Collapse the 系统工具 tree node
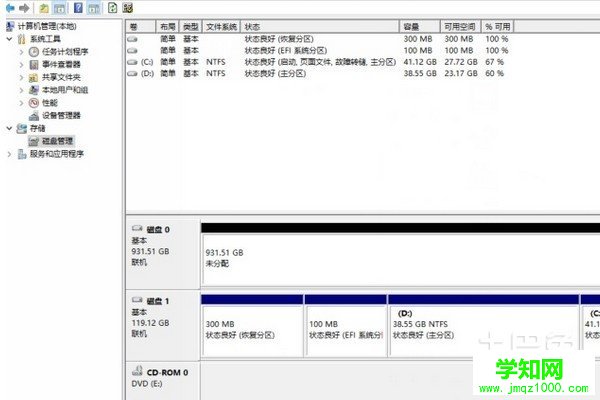This screenshot has height=400, width=600. pos(10,39)
